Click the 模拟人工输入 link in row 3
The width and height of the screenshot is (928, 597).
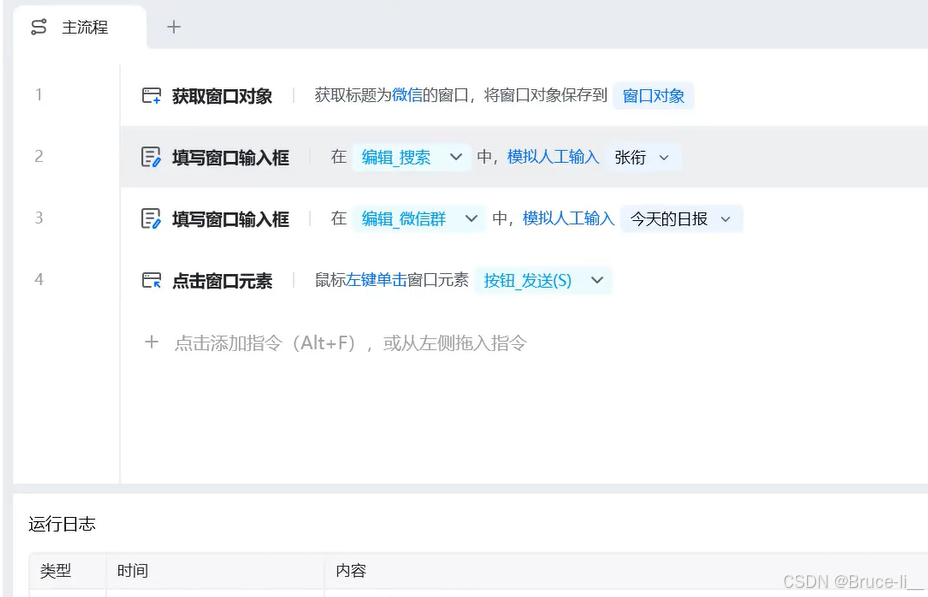(x=568, y=218)
